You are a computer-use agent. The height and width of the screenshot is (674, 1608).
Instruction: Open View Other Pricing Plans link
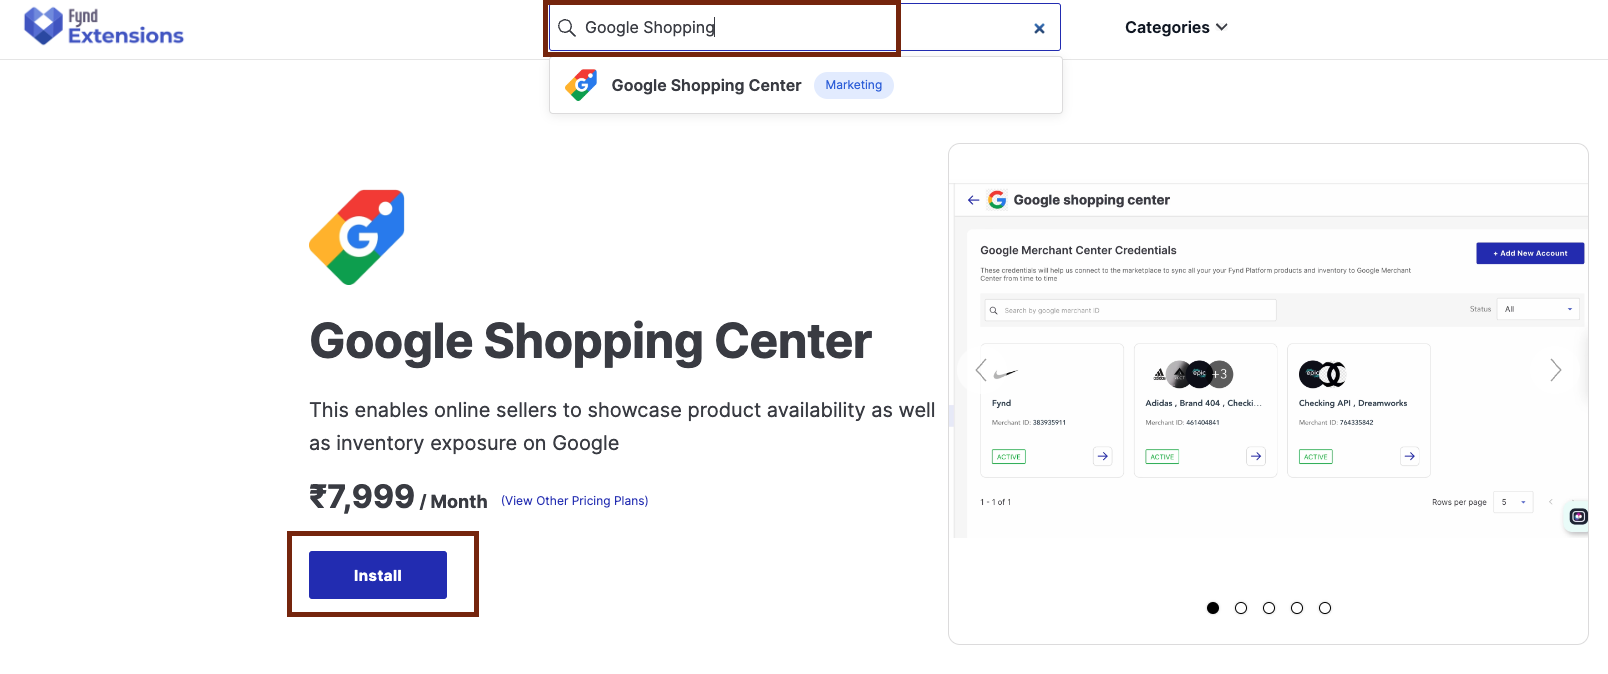pos(574,501)
